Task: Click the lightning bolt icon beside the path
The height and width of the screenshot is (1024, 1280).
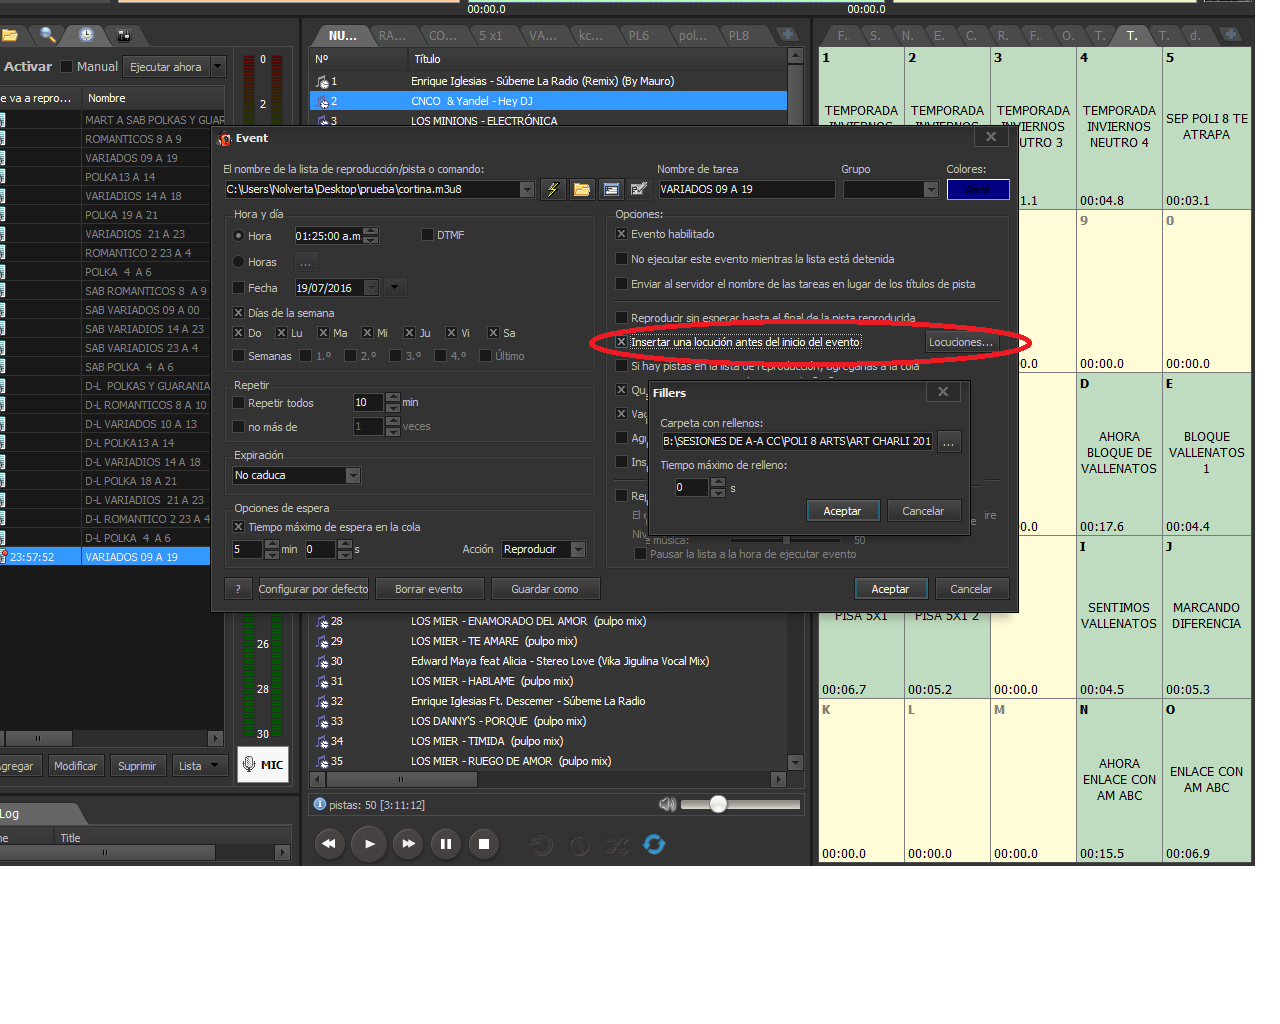Action: (x=552, y=189)
